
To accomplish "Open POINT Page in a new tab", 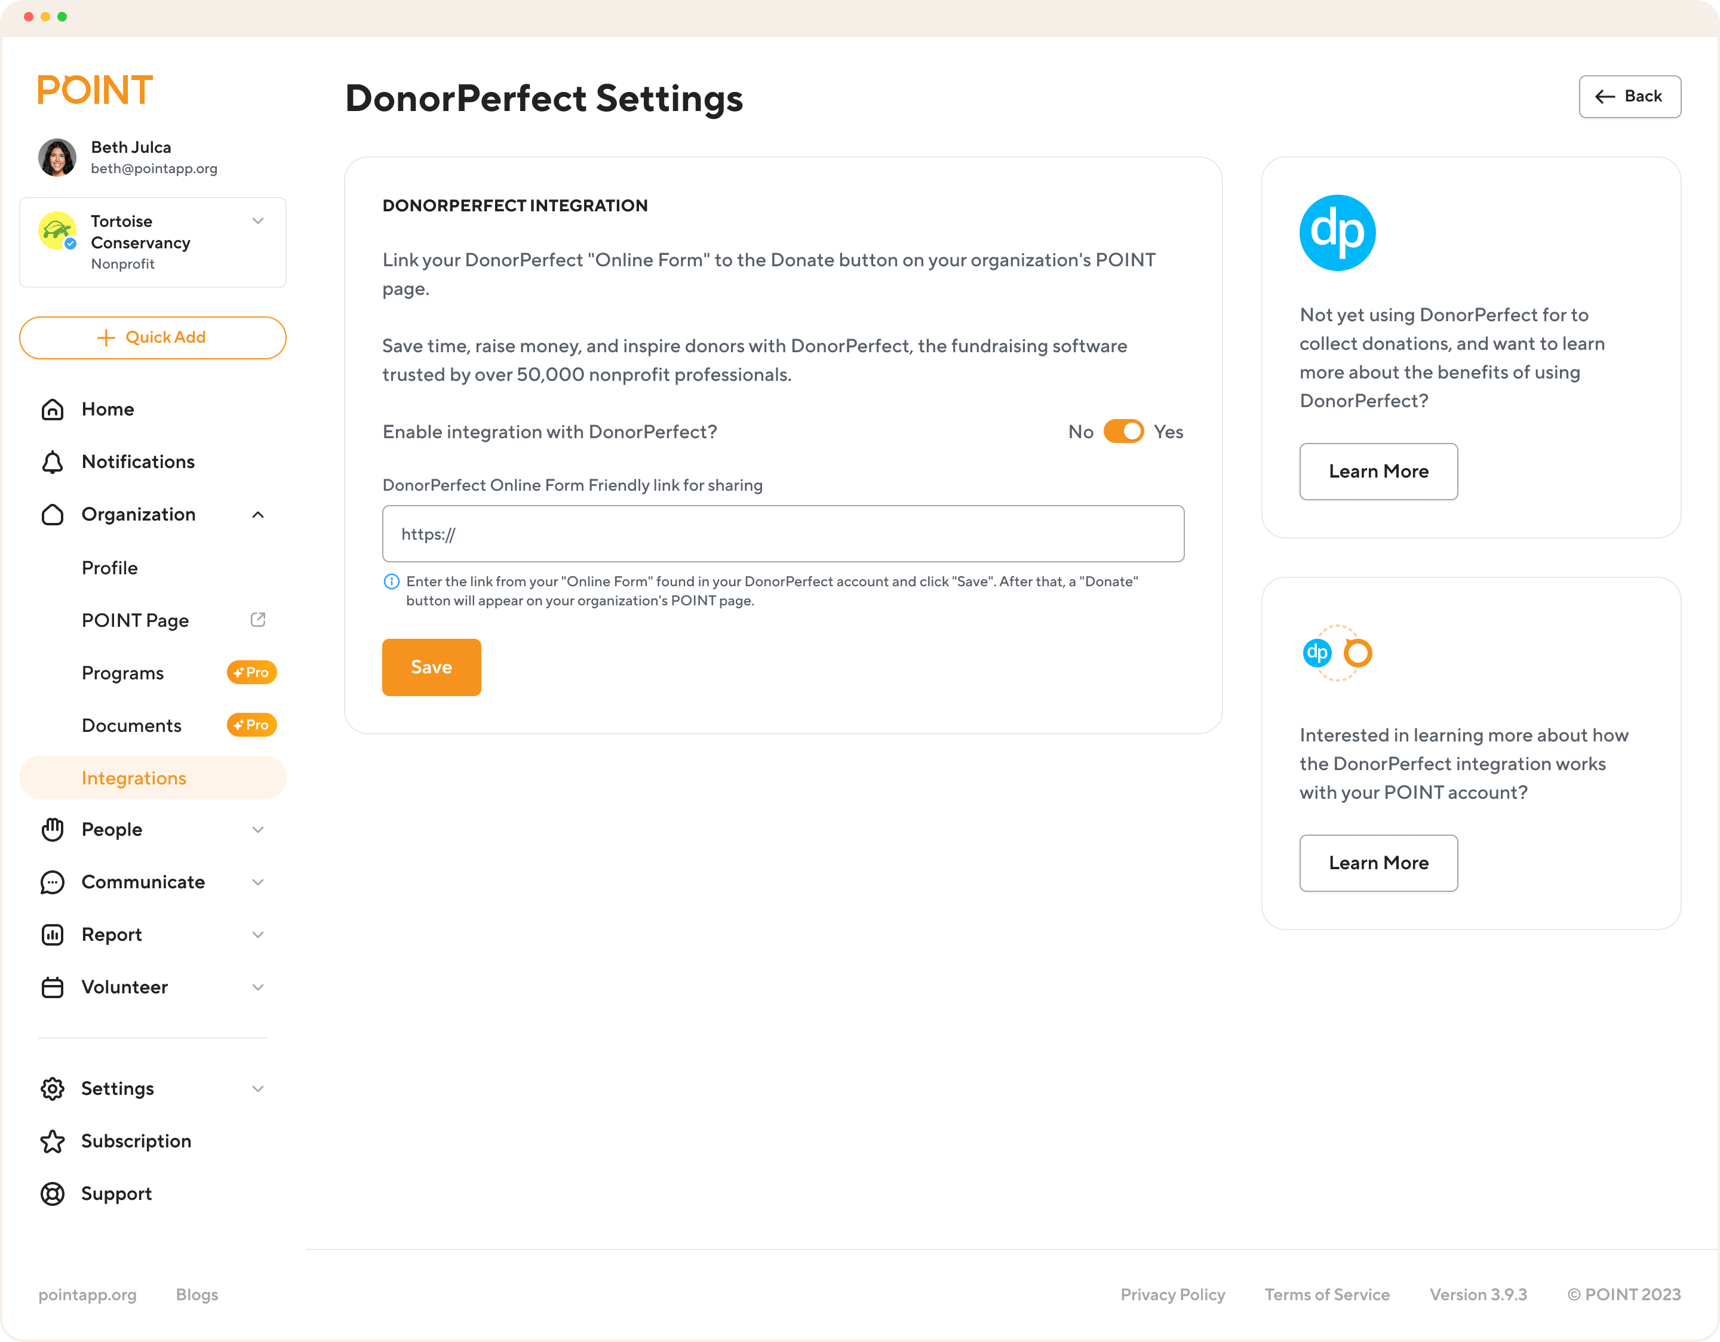I will [257, 619].
